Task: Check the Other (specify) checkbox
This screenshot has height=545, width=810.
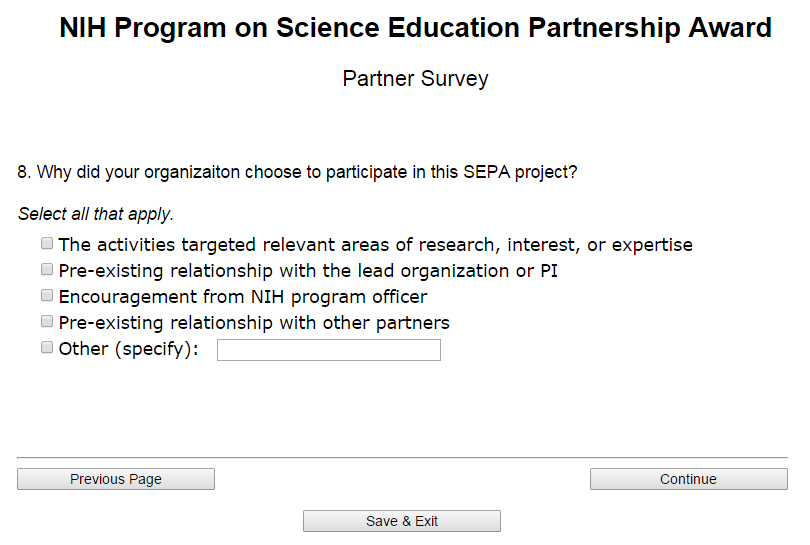Action: (47, 348)
